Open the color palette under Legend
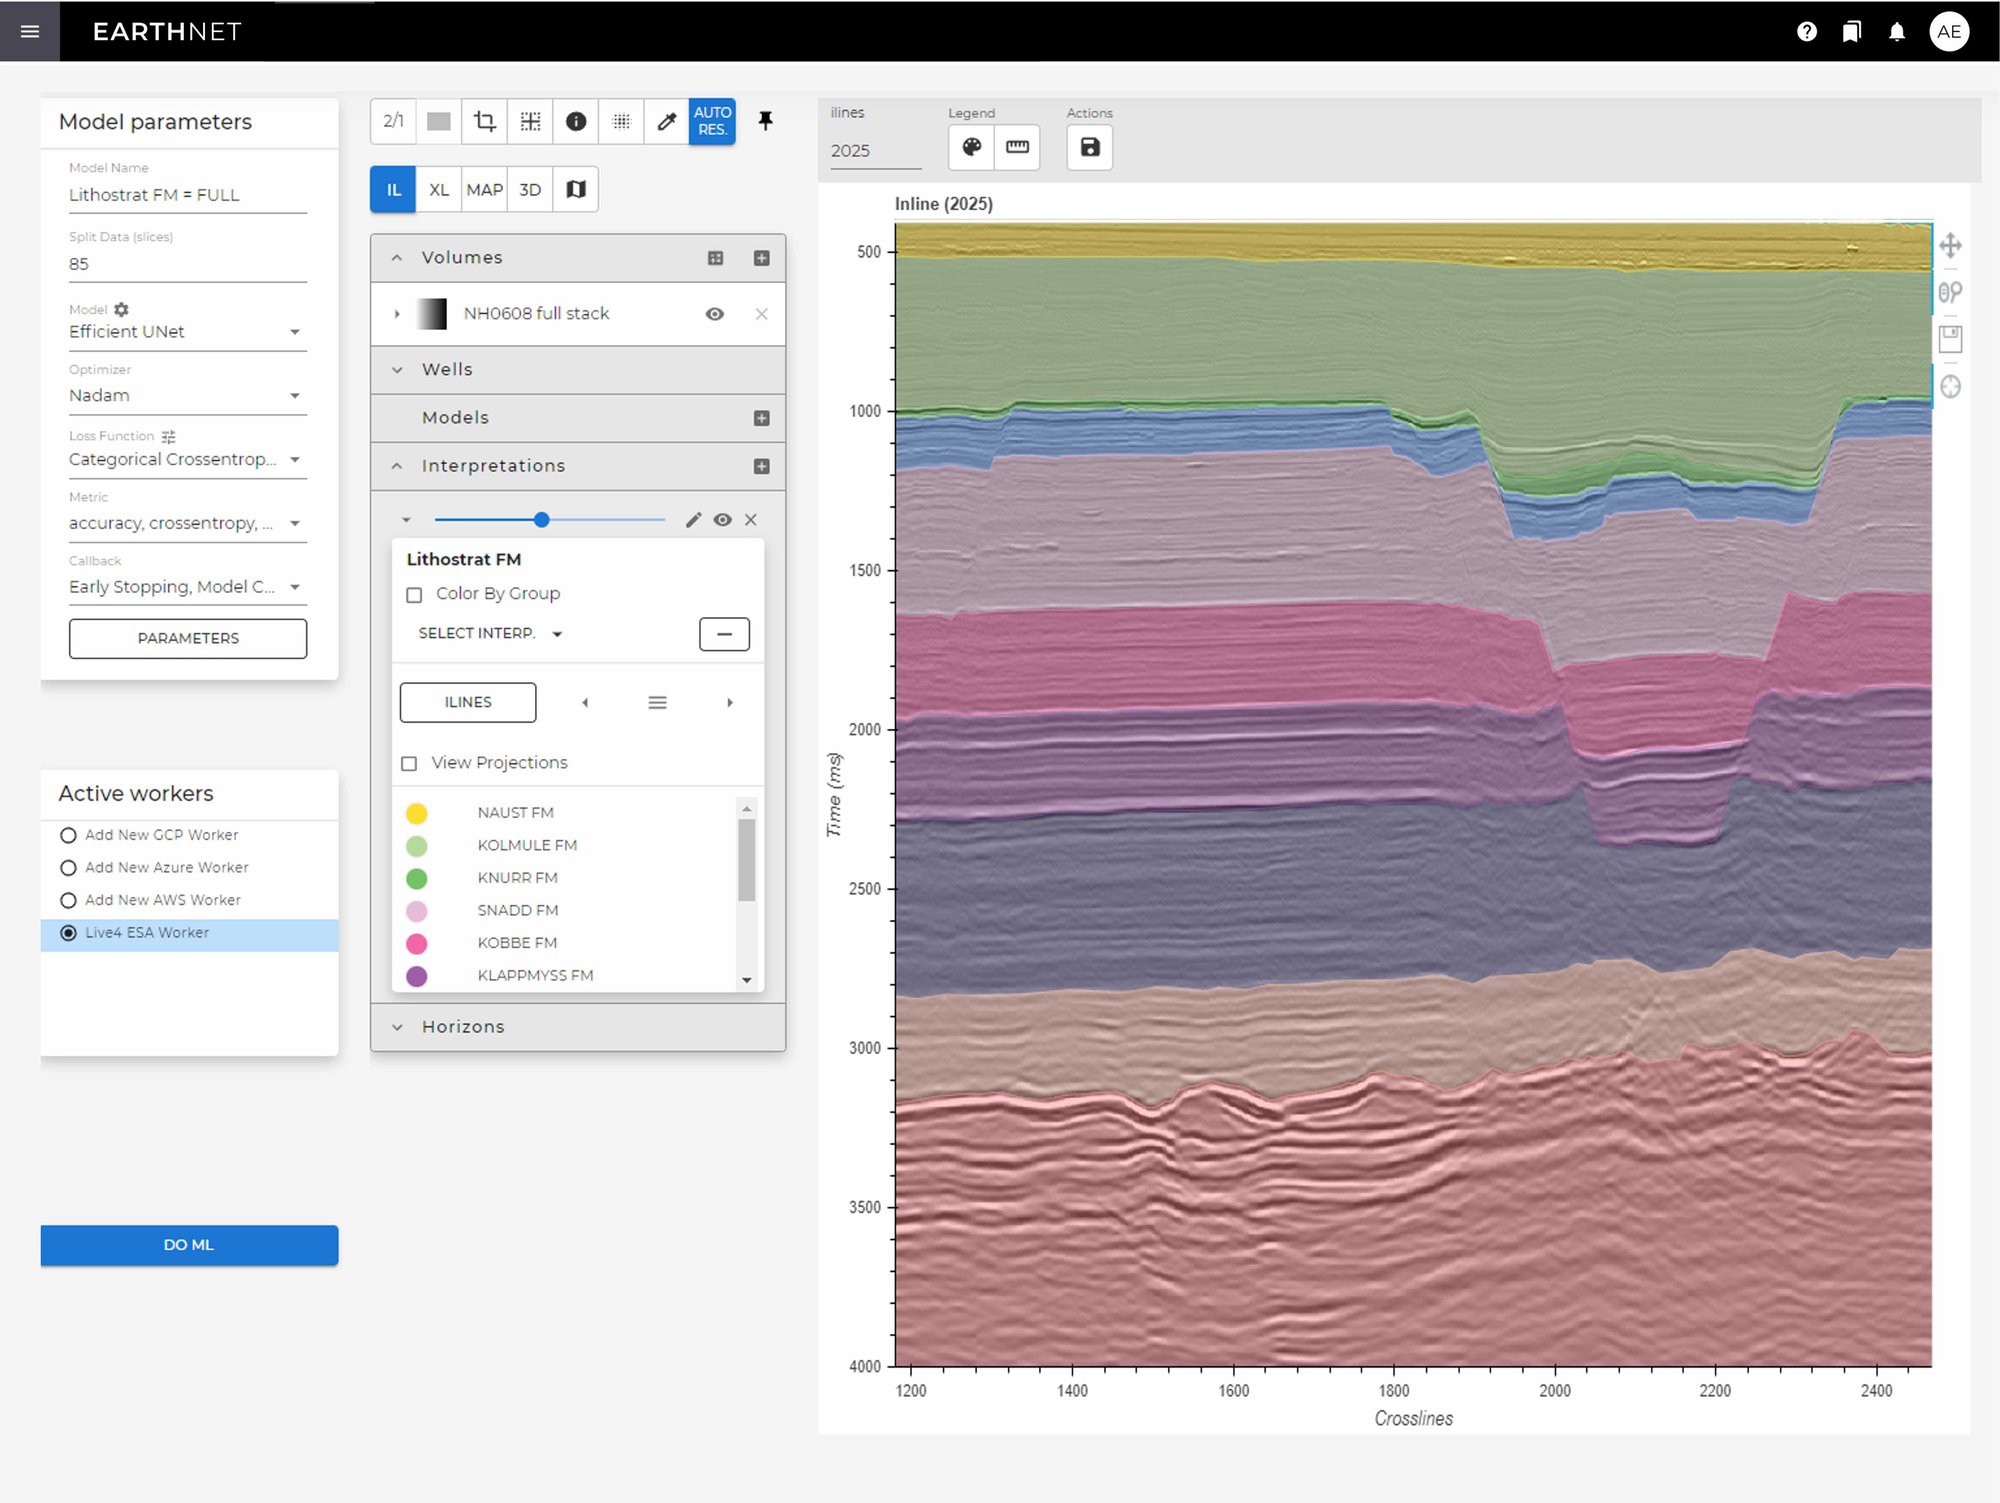Screen dimensions: 2000x1503 [972, 147]
